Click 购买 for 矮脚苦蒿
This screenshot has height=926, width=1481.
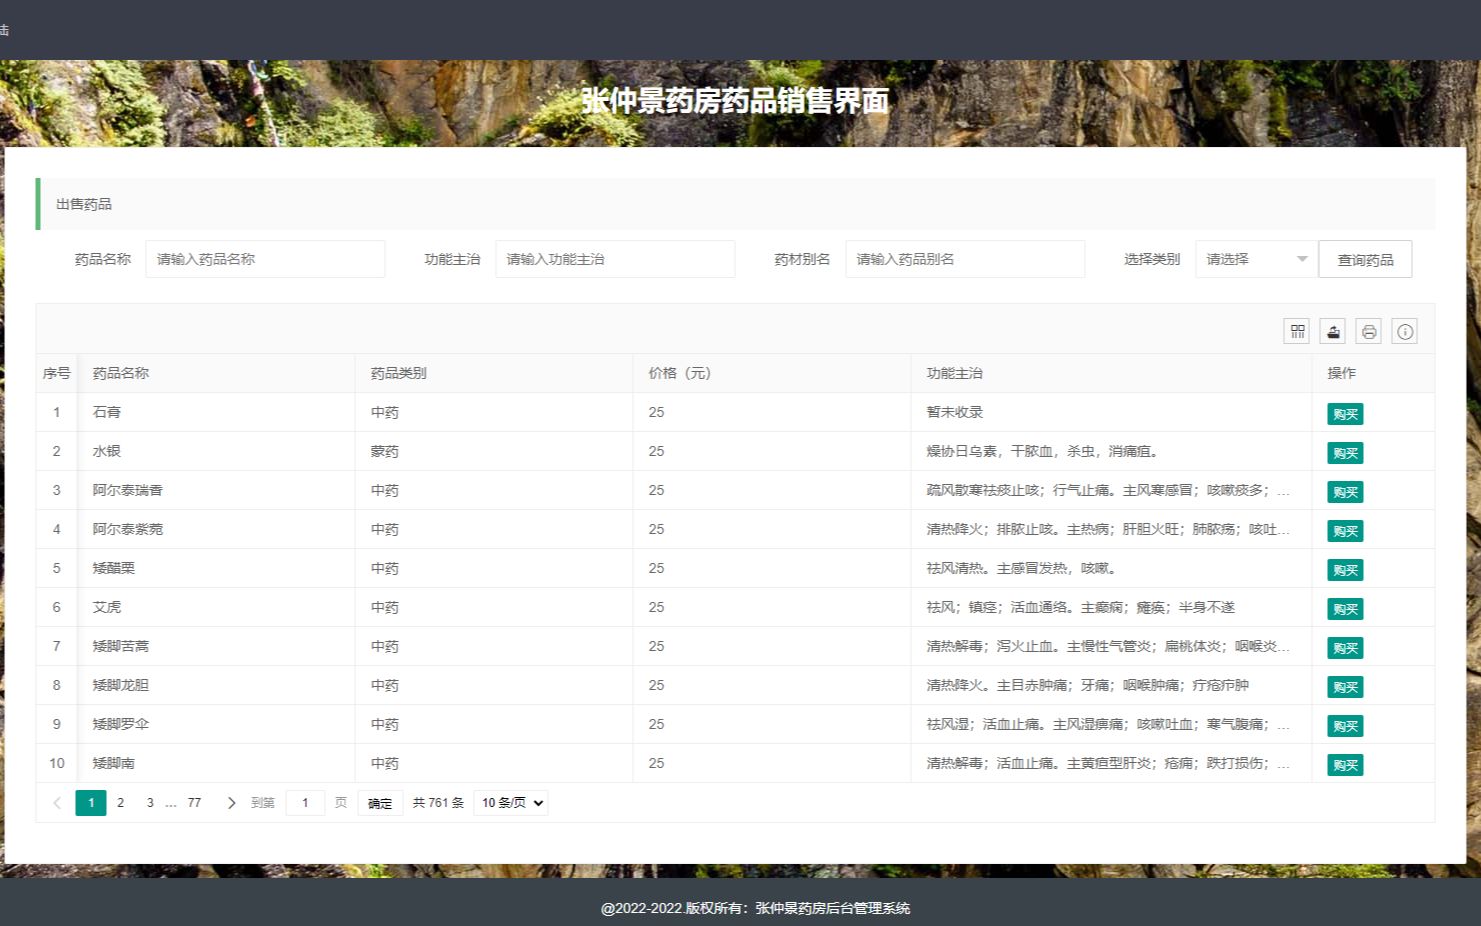coord(1345,648)
